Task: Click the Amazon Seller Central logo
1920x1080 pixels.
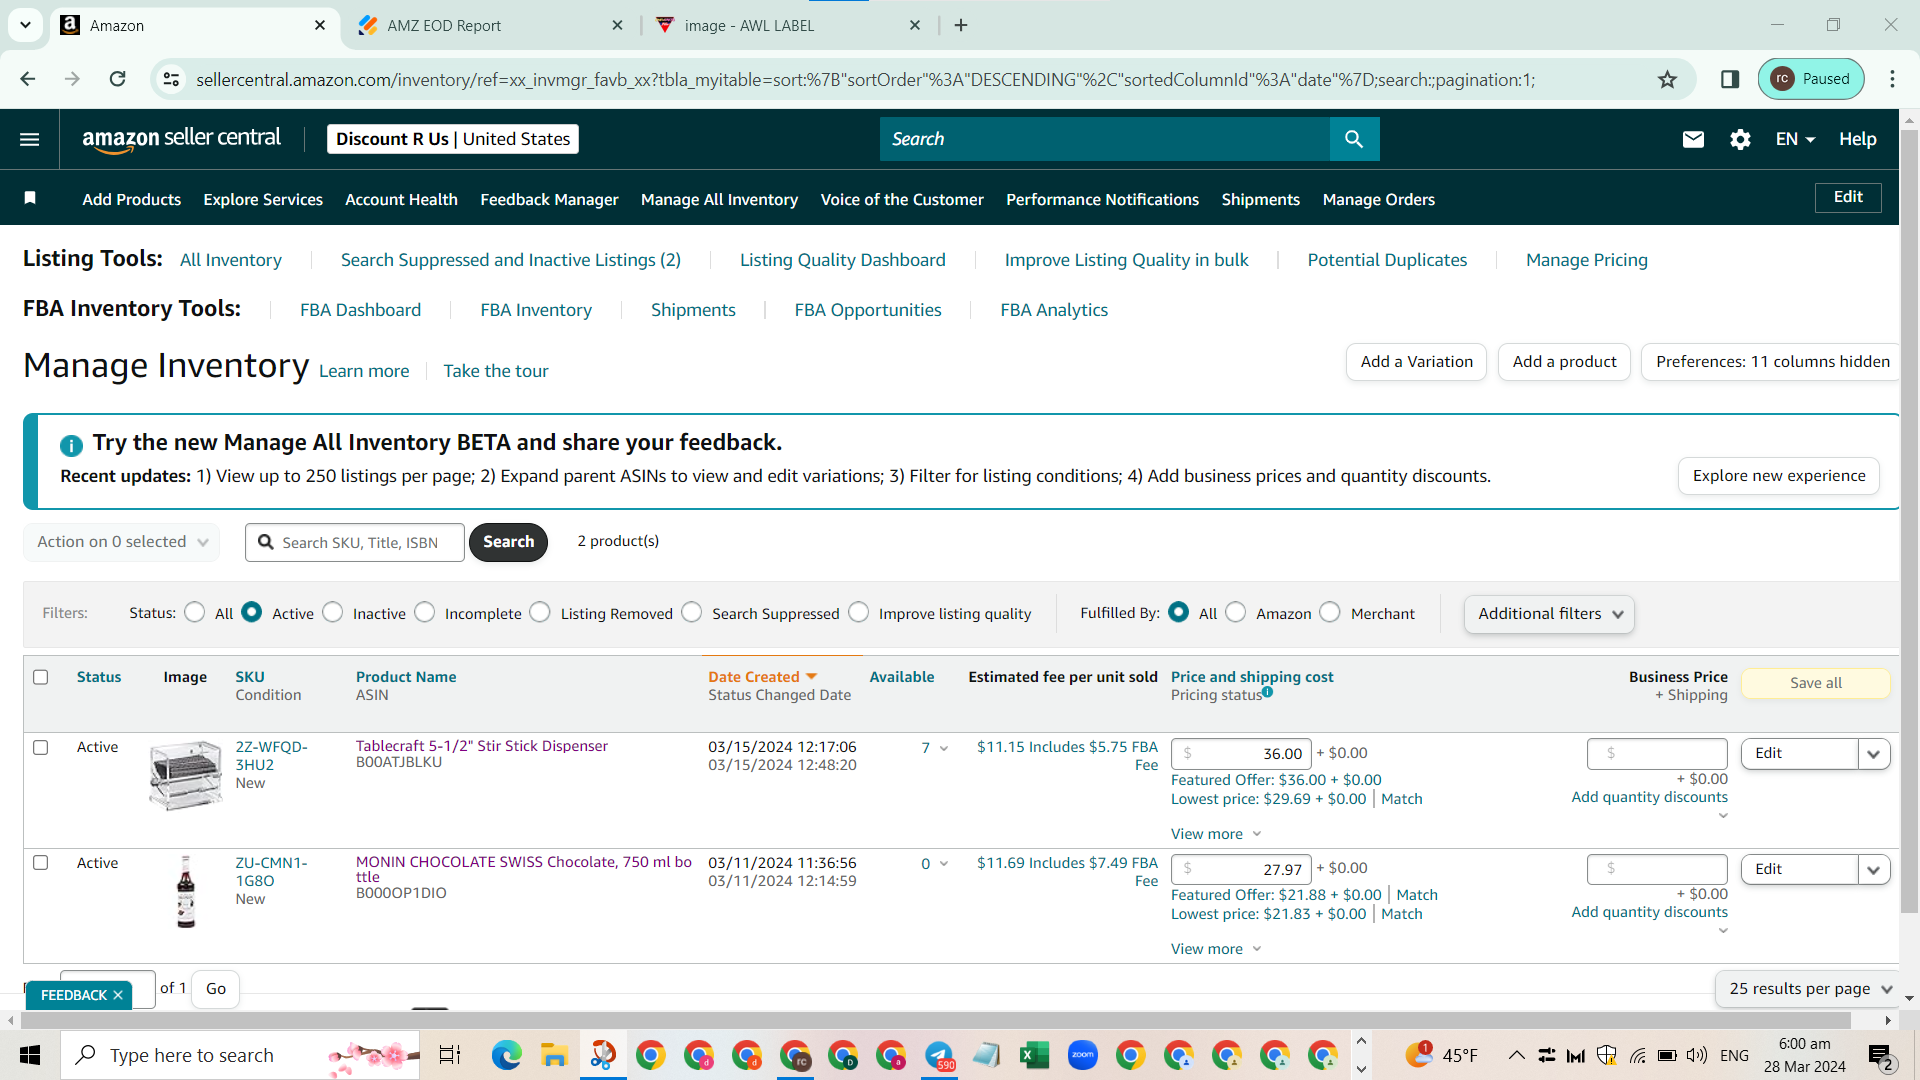Action: point(181,139)
